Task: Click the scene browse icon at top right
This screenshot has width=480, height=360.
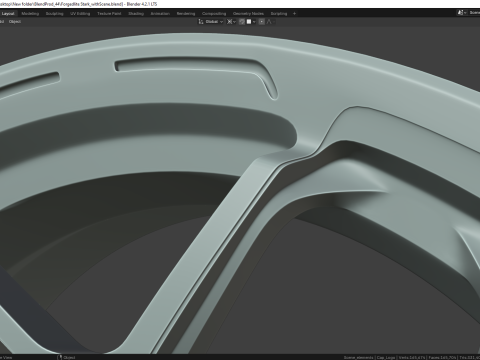Action: point(461,13)
